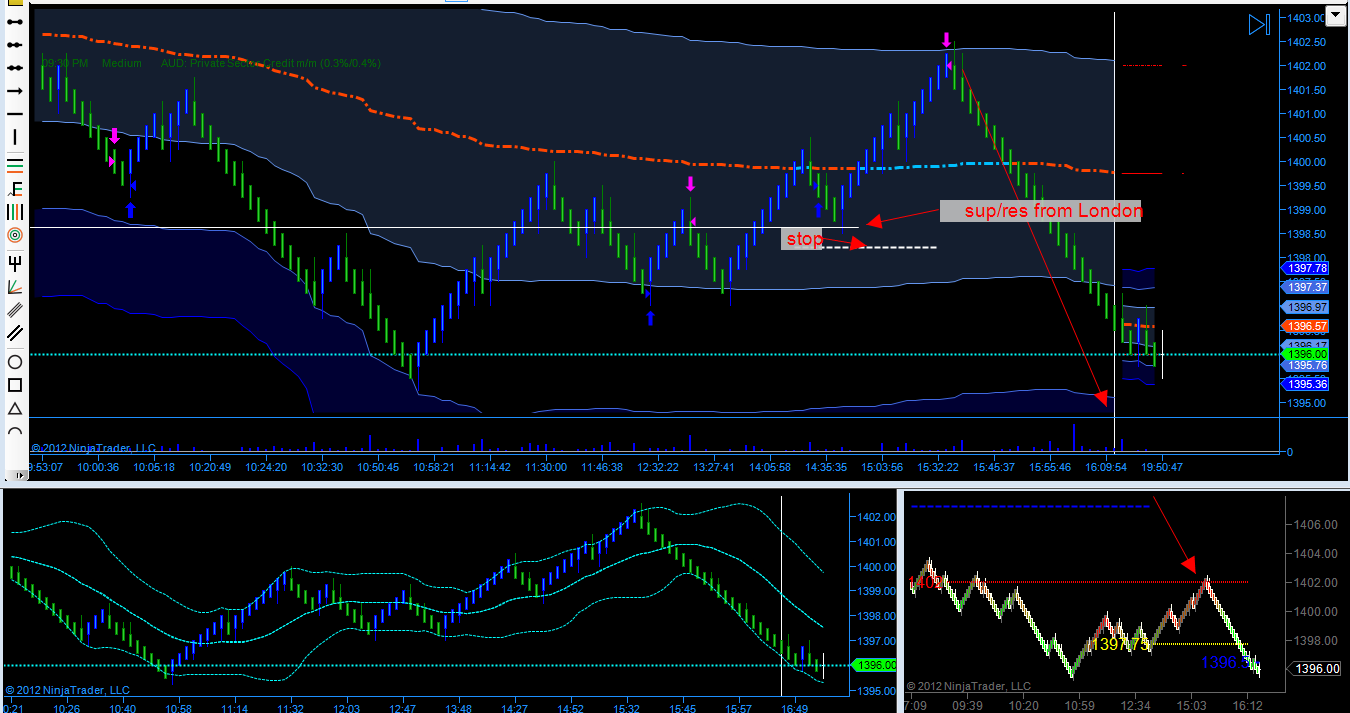Click the 1396.00 marker on bottom-right chart
This screenshot has height=713, width=1350.
(1315, 669)
